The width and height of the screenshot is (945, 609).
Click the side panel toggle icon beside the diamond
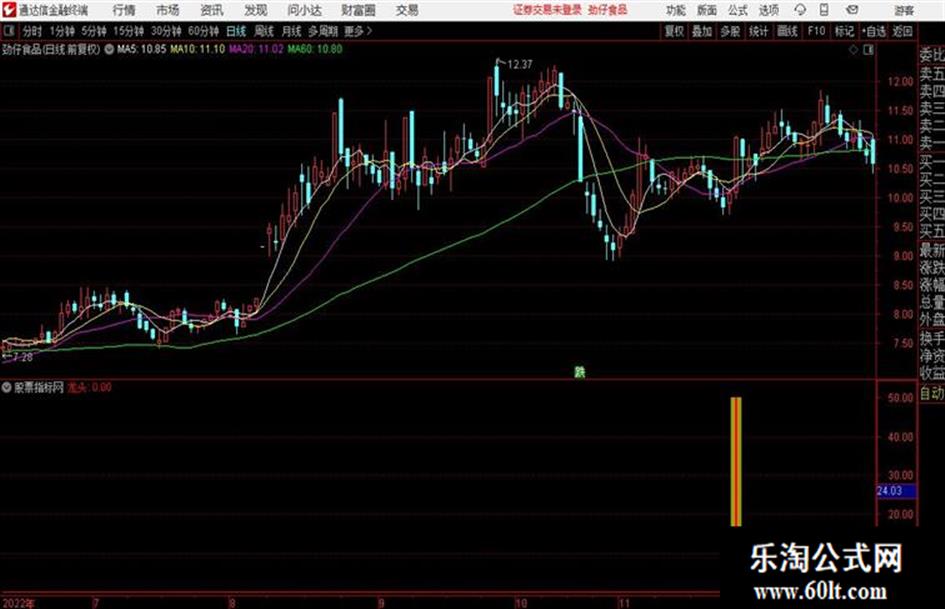coord(868,51)
